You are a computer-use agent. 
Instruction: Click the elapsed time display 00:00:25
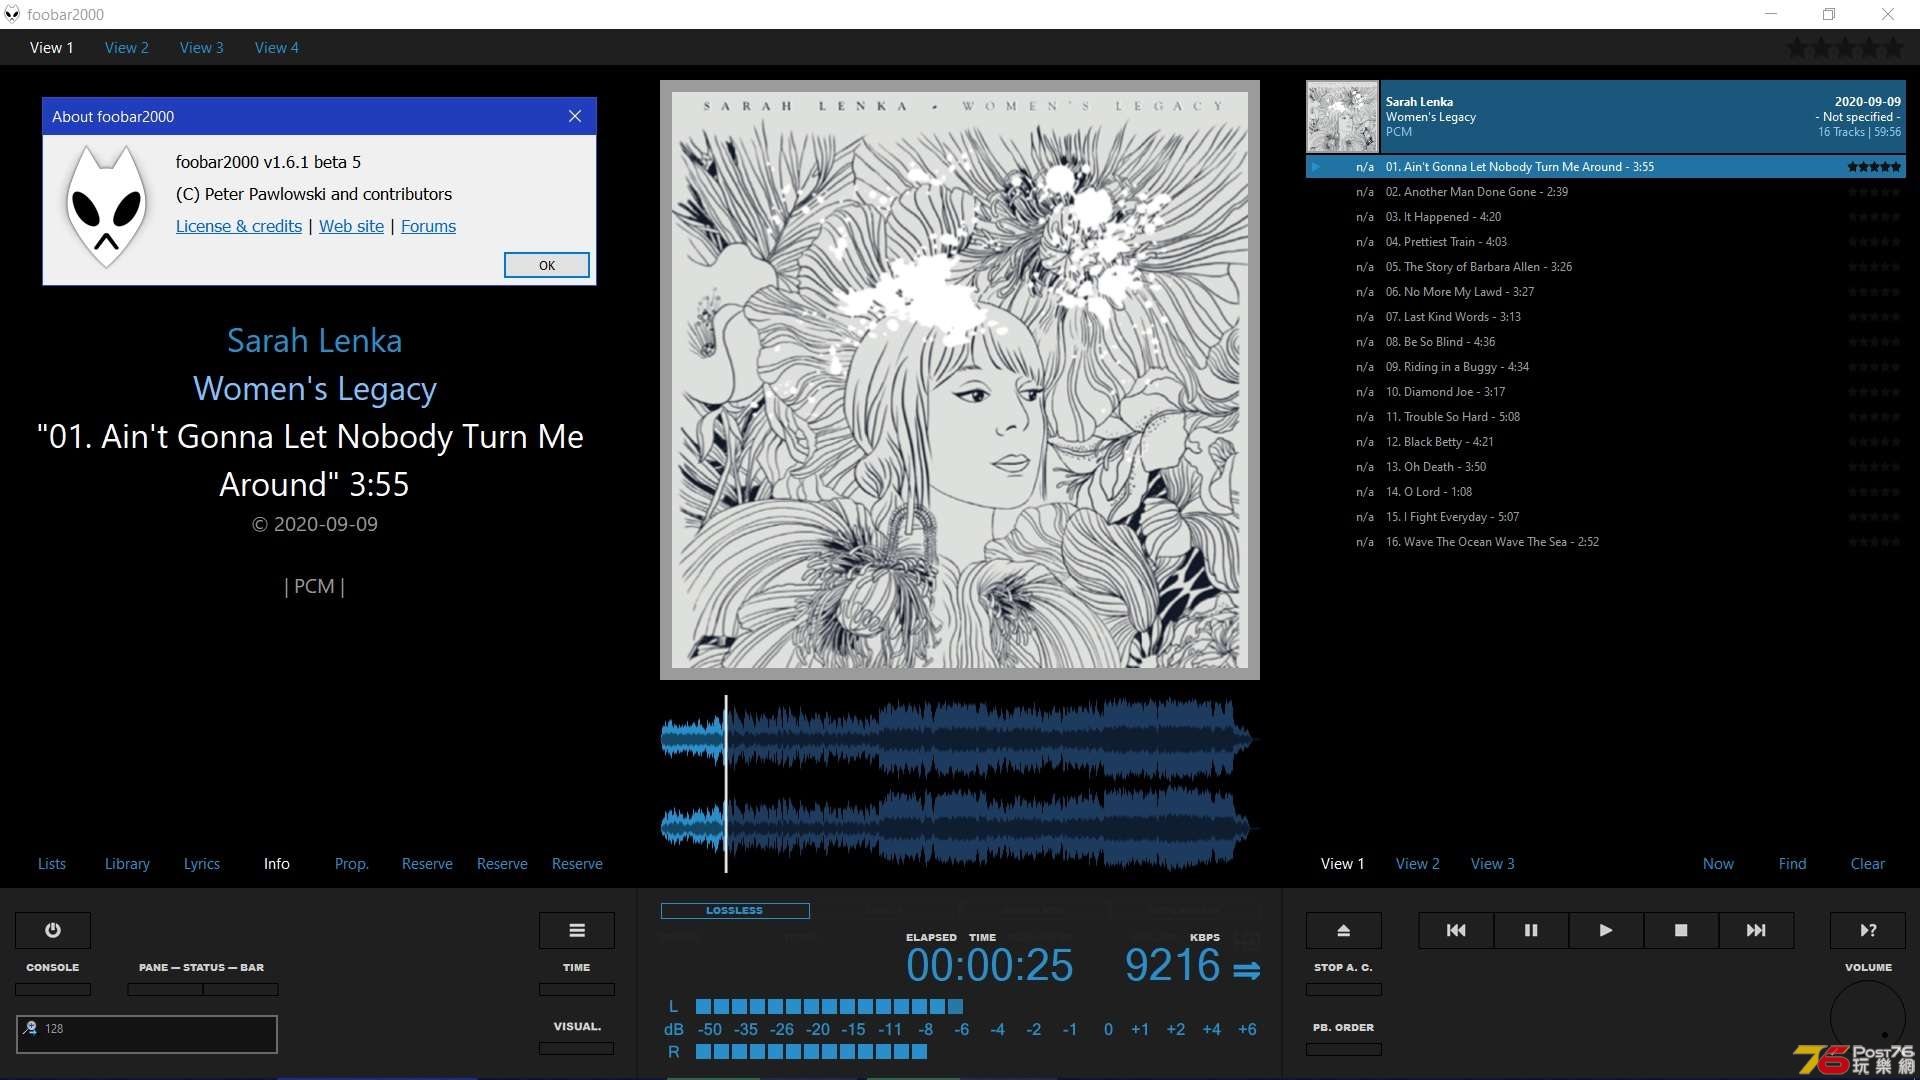tap(989, 966)
